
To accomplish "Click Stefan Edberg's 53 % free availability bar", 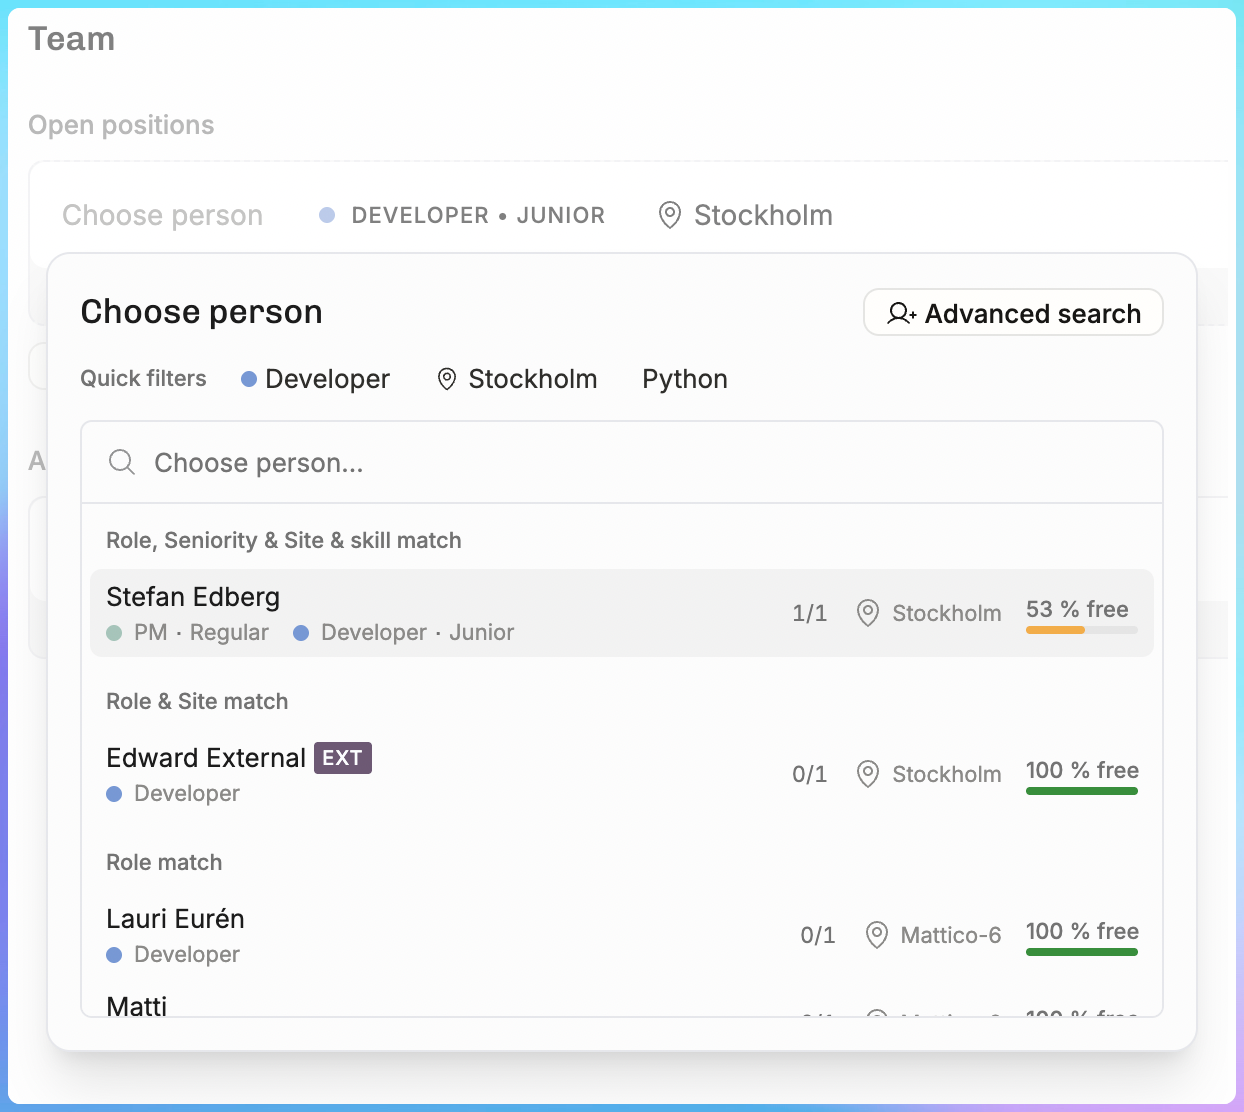I will point(1082,630).
